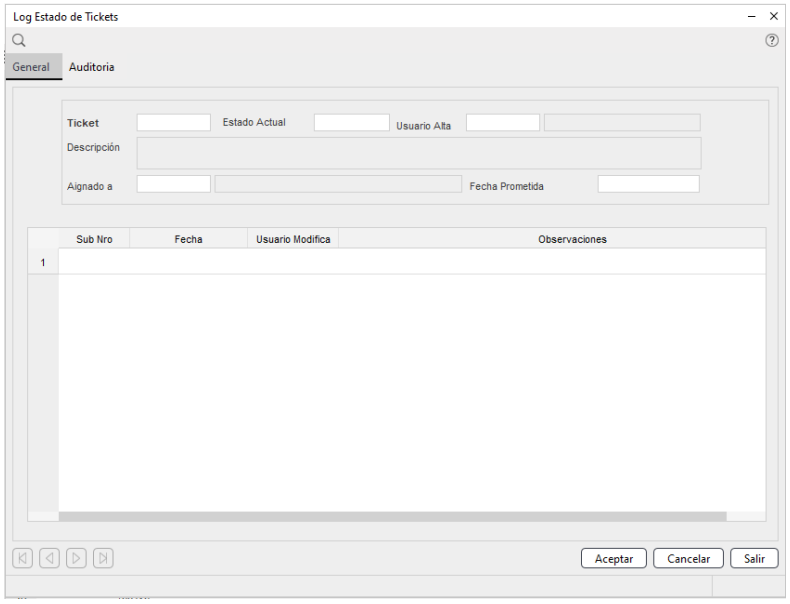The image size is (790, 604).
Task: Click the Observaciones column header
Action: coord(572,239)
